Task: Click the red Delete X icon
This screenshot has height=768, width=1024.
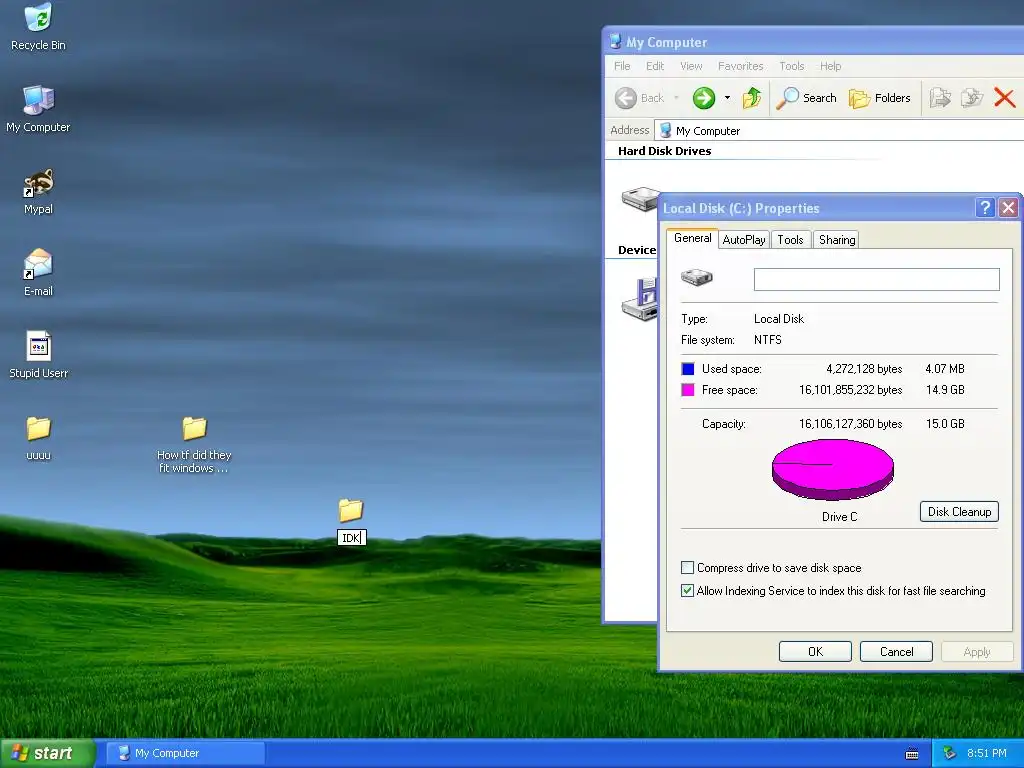Action: pyautogui.click(x=1004, y=98)
